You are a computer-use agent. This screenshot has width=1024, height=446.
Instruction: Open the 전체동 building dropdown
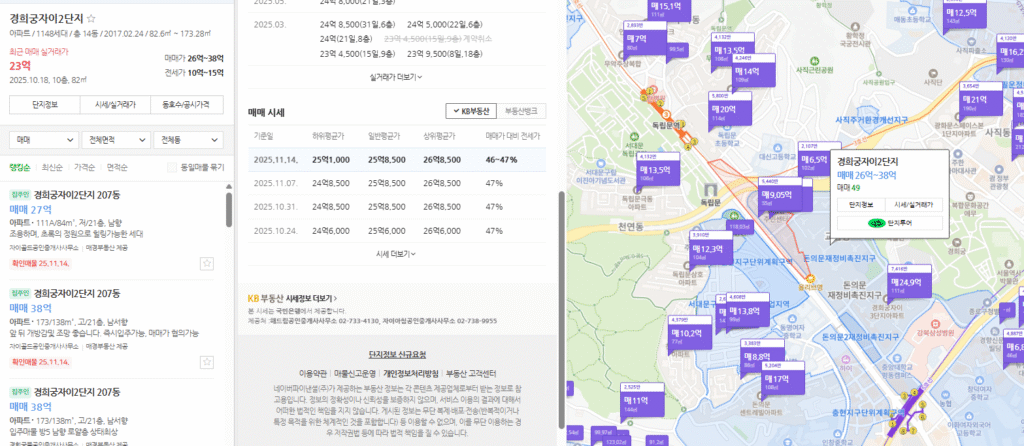coord(188,140)
